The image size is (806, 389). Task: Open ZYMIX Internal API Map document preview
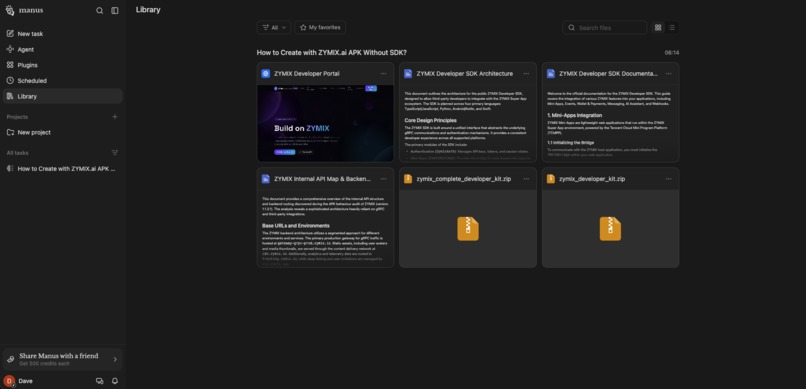click(325, 229)
